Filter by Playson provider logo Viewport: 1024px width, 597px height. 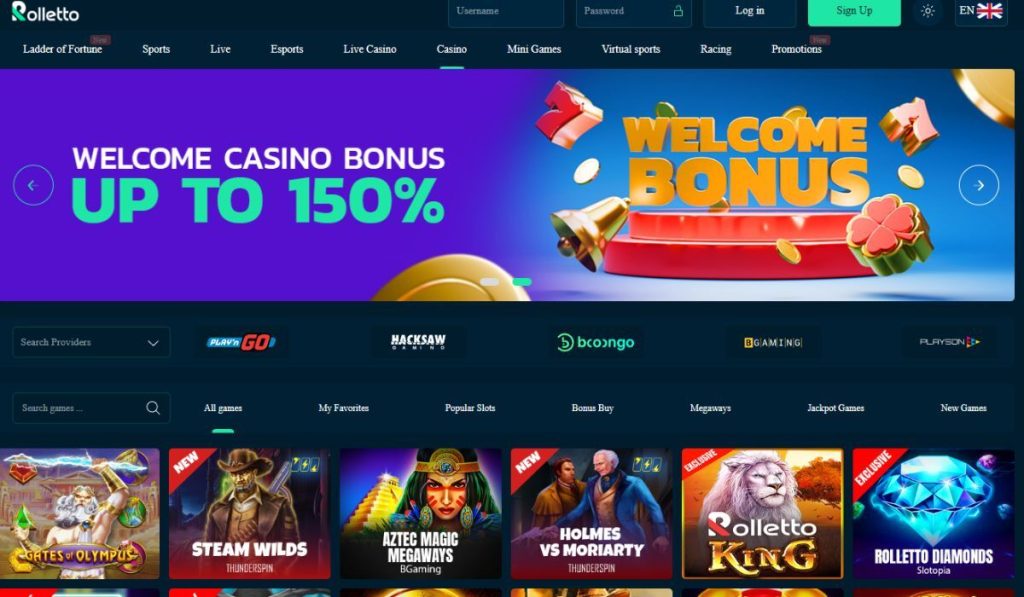(x=950, y=342)
